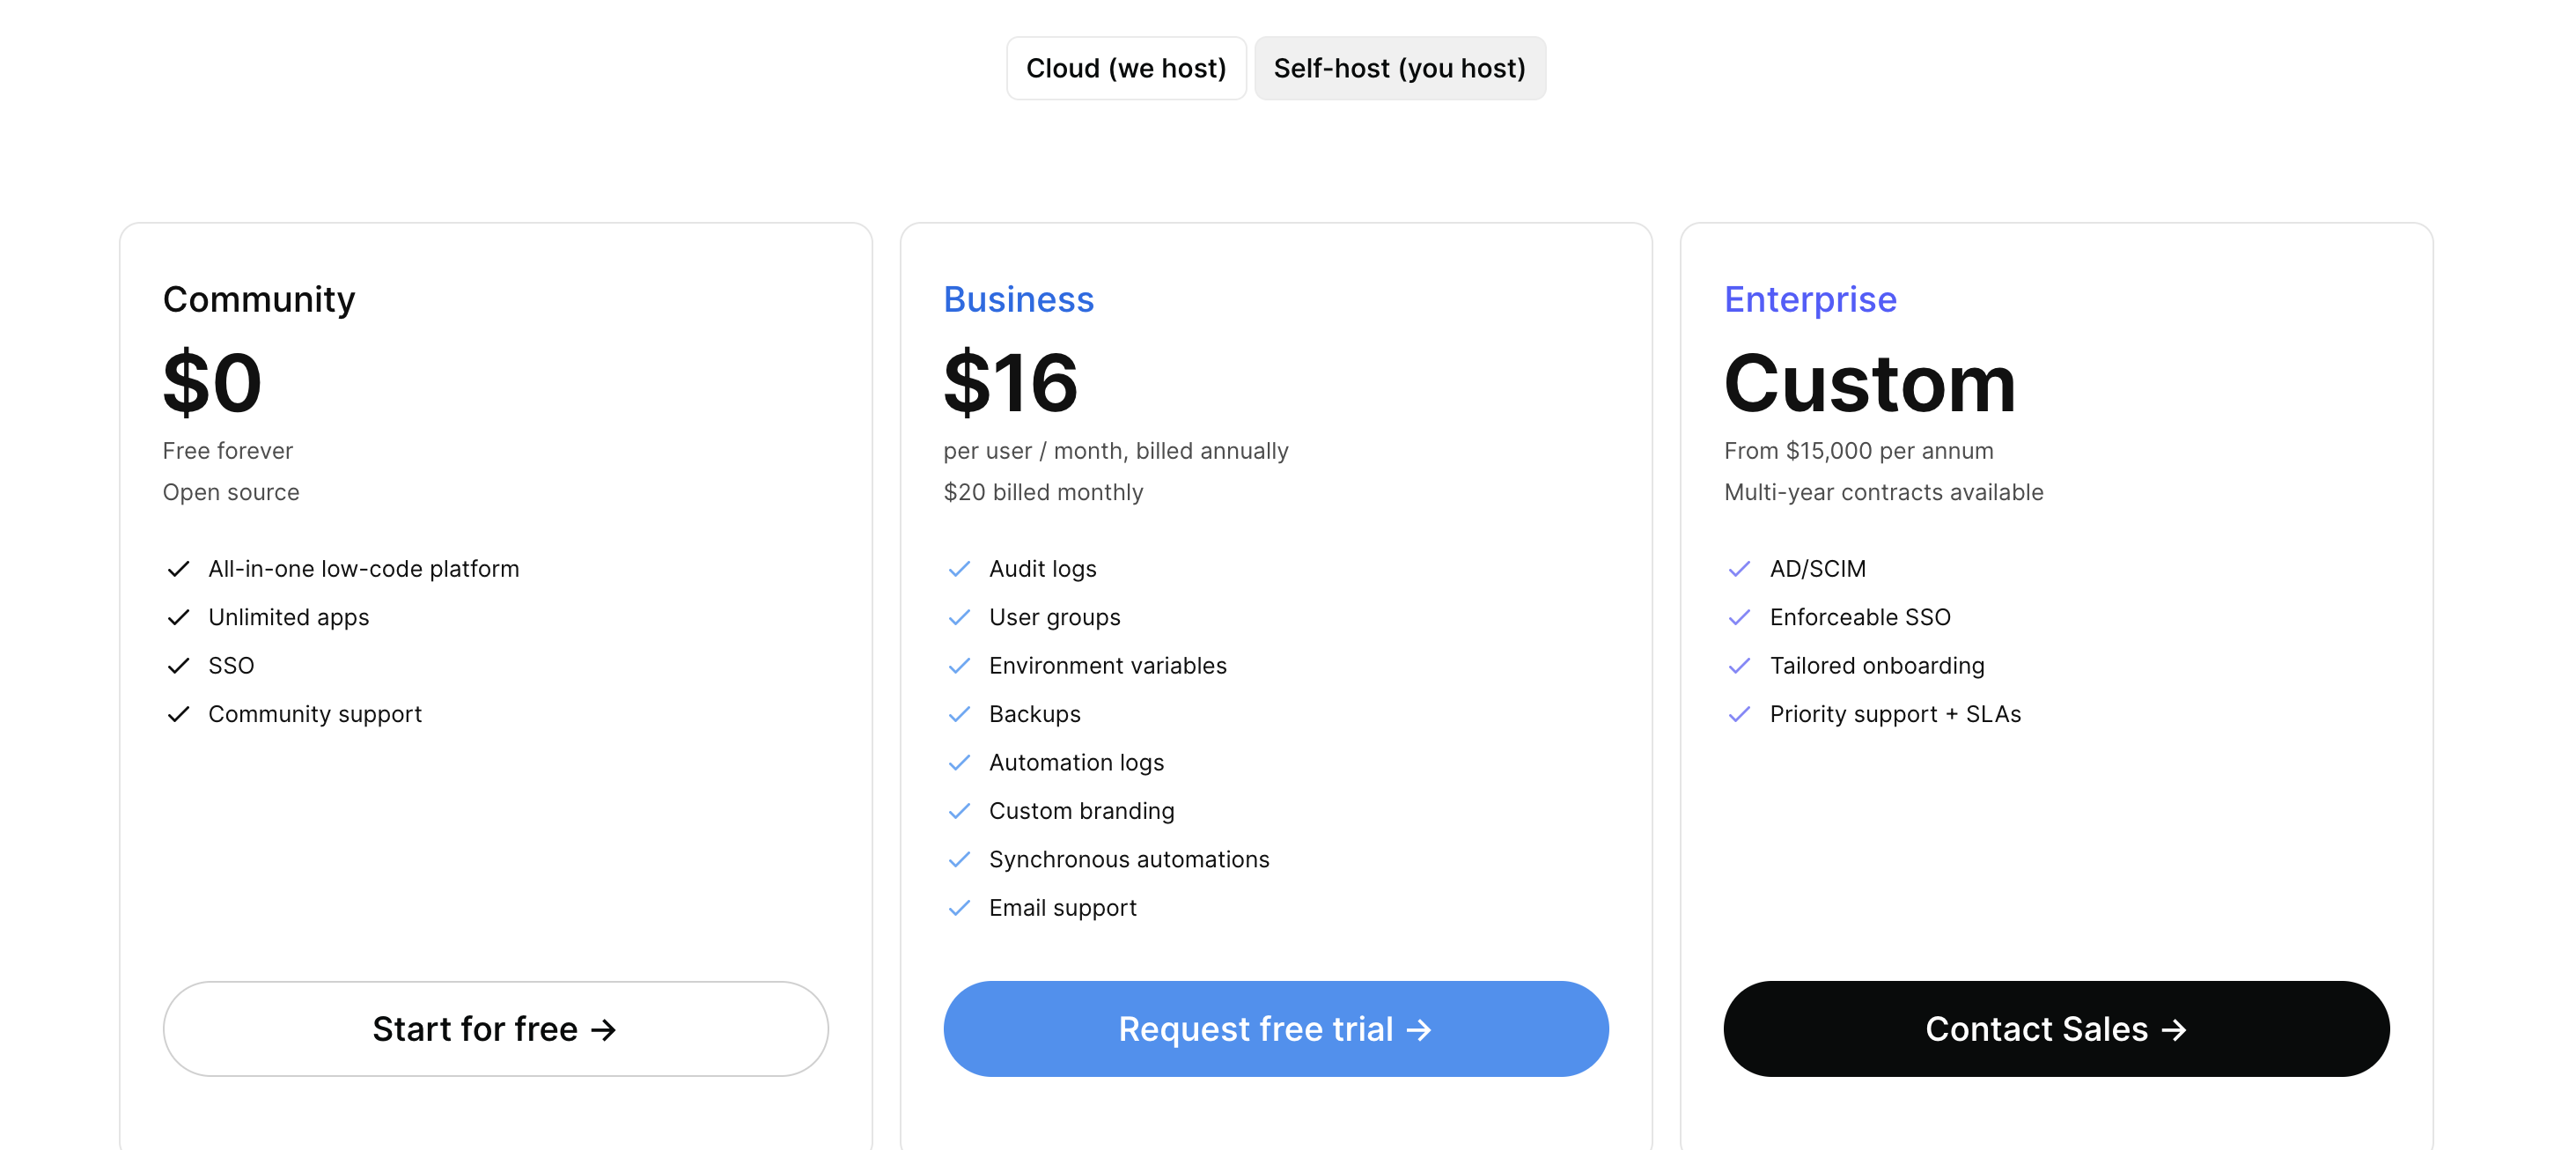The height and width of the screenshot is (1150, 2576).
Task: Click checkmark beside AD/SCIM feature
Action: tap(1739, 569)
